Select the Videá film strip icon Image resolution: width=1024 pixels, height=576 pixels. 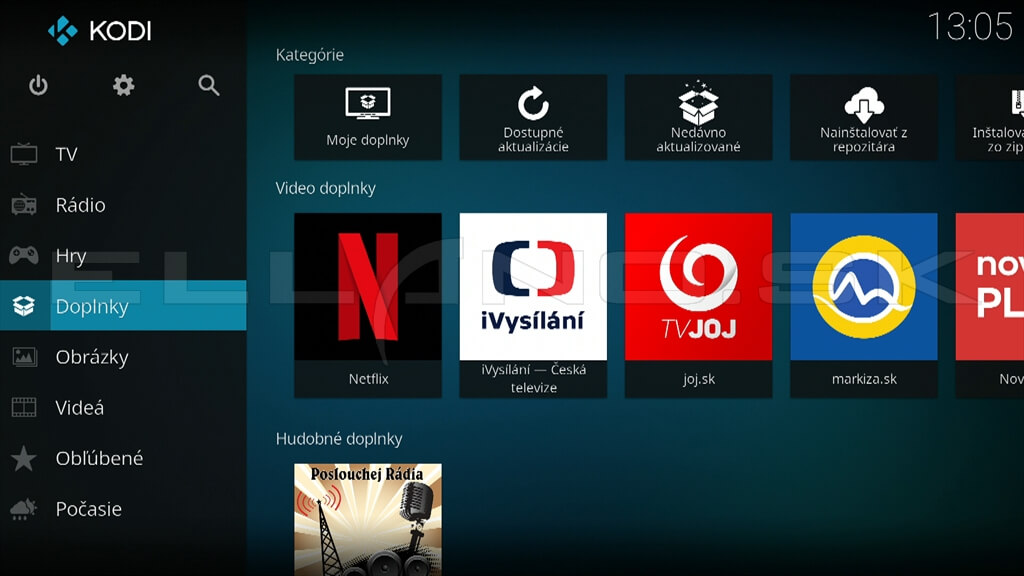click(x=24, y=407)
